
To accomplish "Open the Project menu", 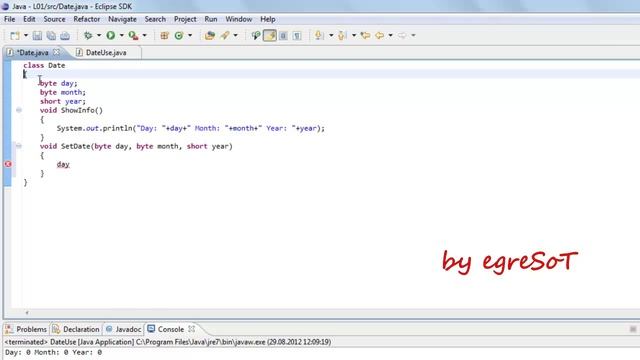I will pyautogui.click(x=185, y=19).
